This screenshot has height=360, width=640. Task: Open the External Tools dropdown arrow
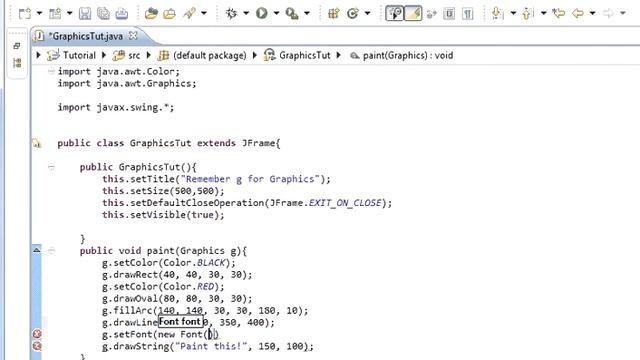tap(307, 13)
